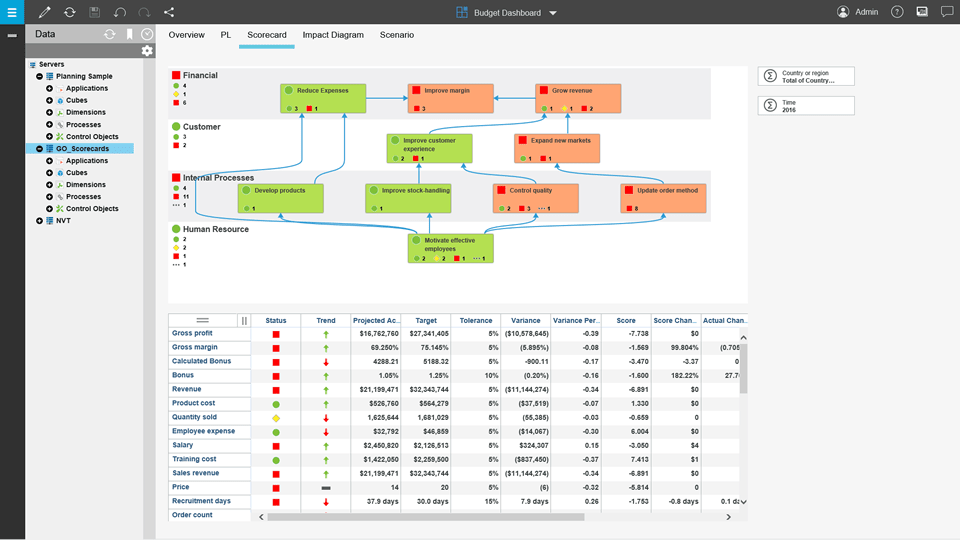Click the undo arrow icon
Viewport: 960px width, 540px height.
(120, 12)
